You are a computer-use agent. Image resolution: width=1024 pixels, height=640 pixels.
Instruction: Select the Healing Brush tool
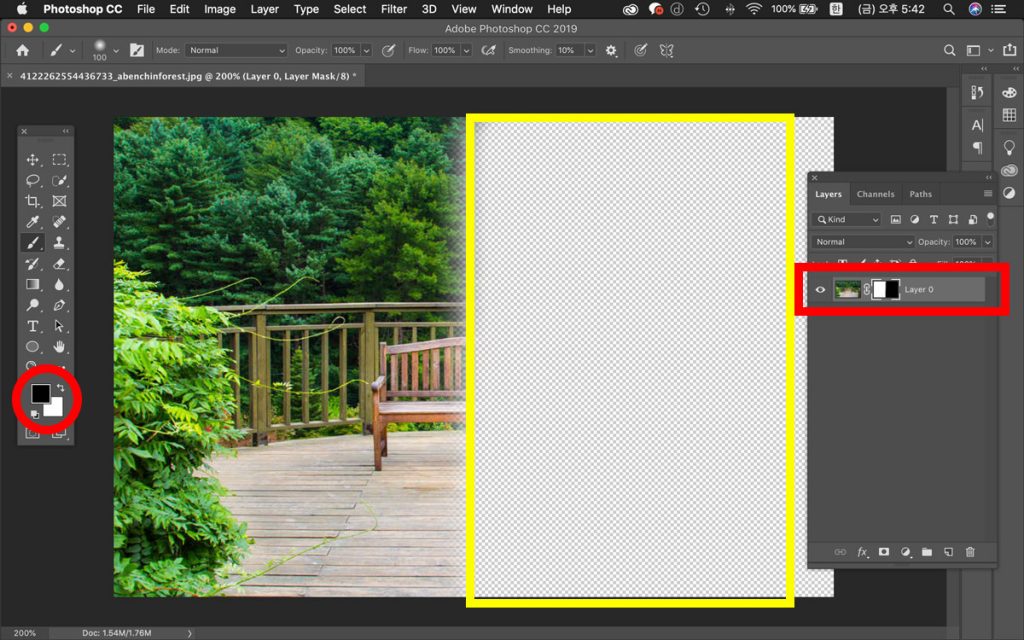[59, 222]
